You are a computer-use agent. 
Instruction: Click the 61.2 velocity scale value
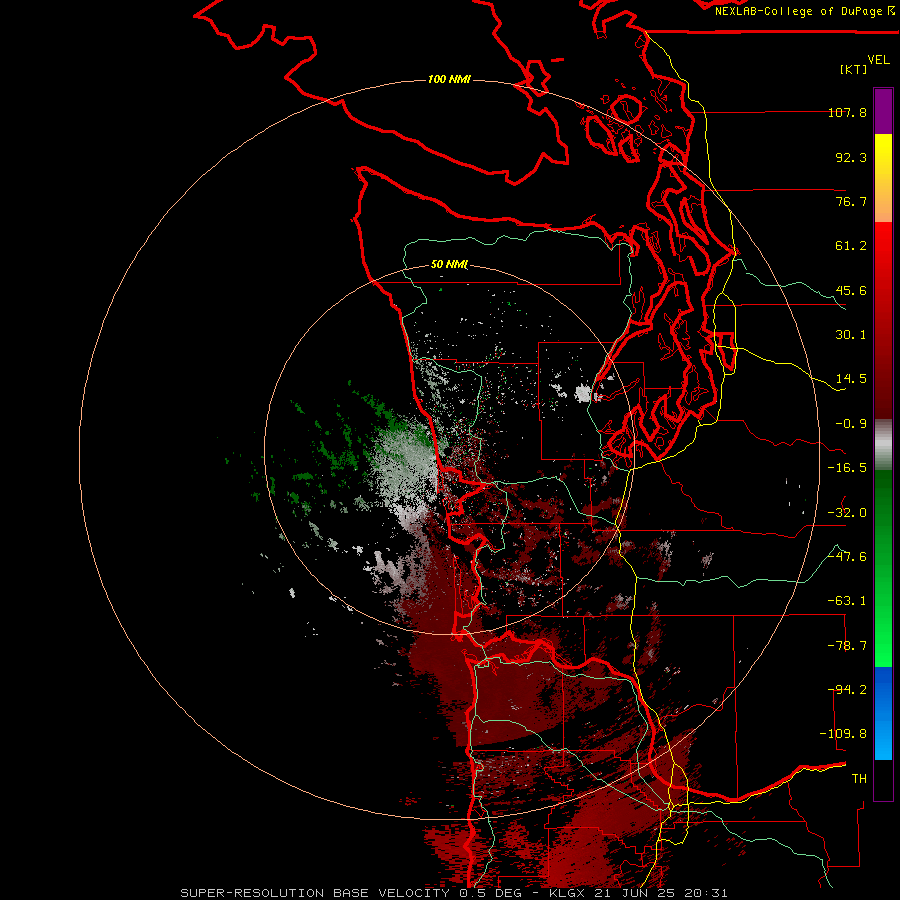851,246
